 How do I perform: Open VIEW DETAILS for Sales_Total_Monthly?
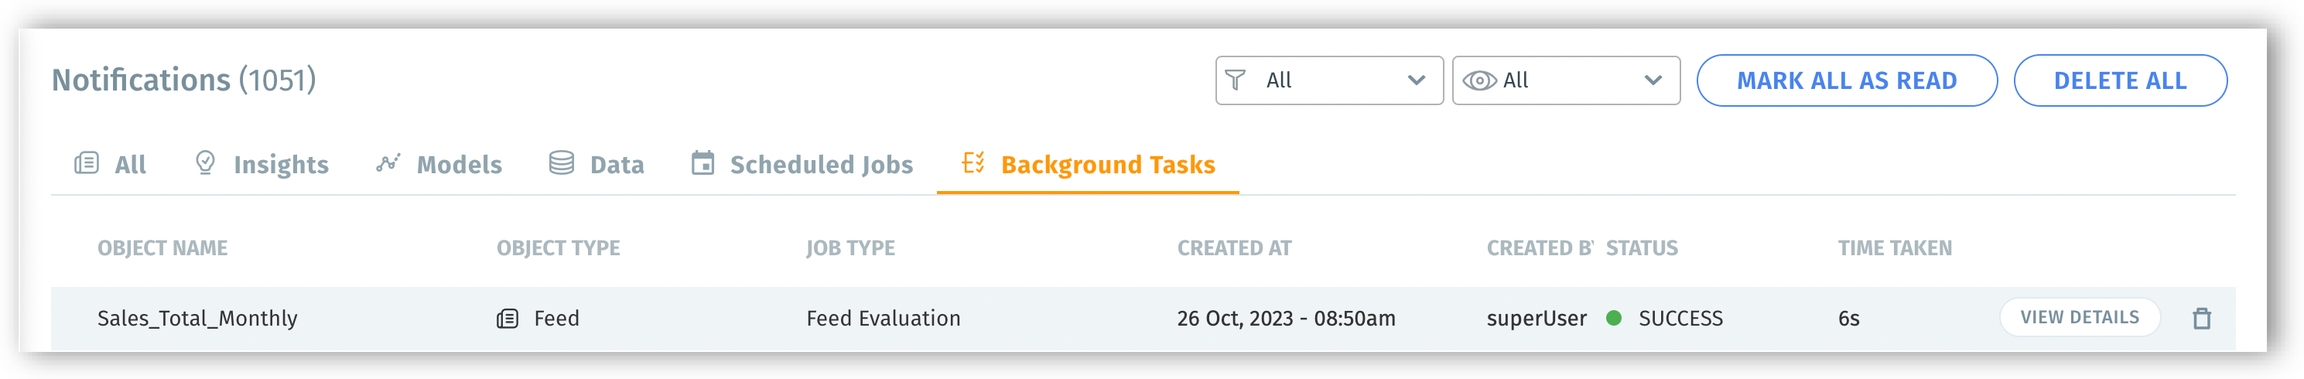pos(2080,318)
